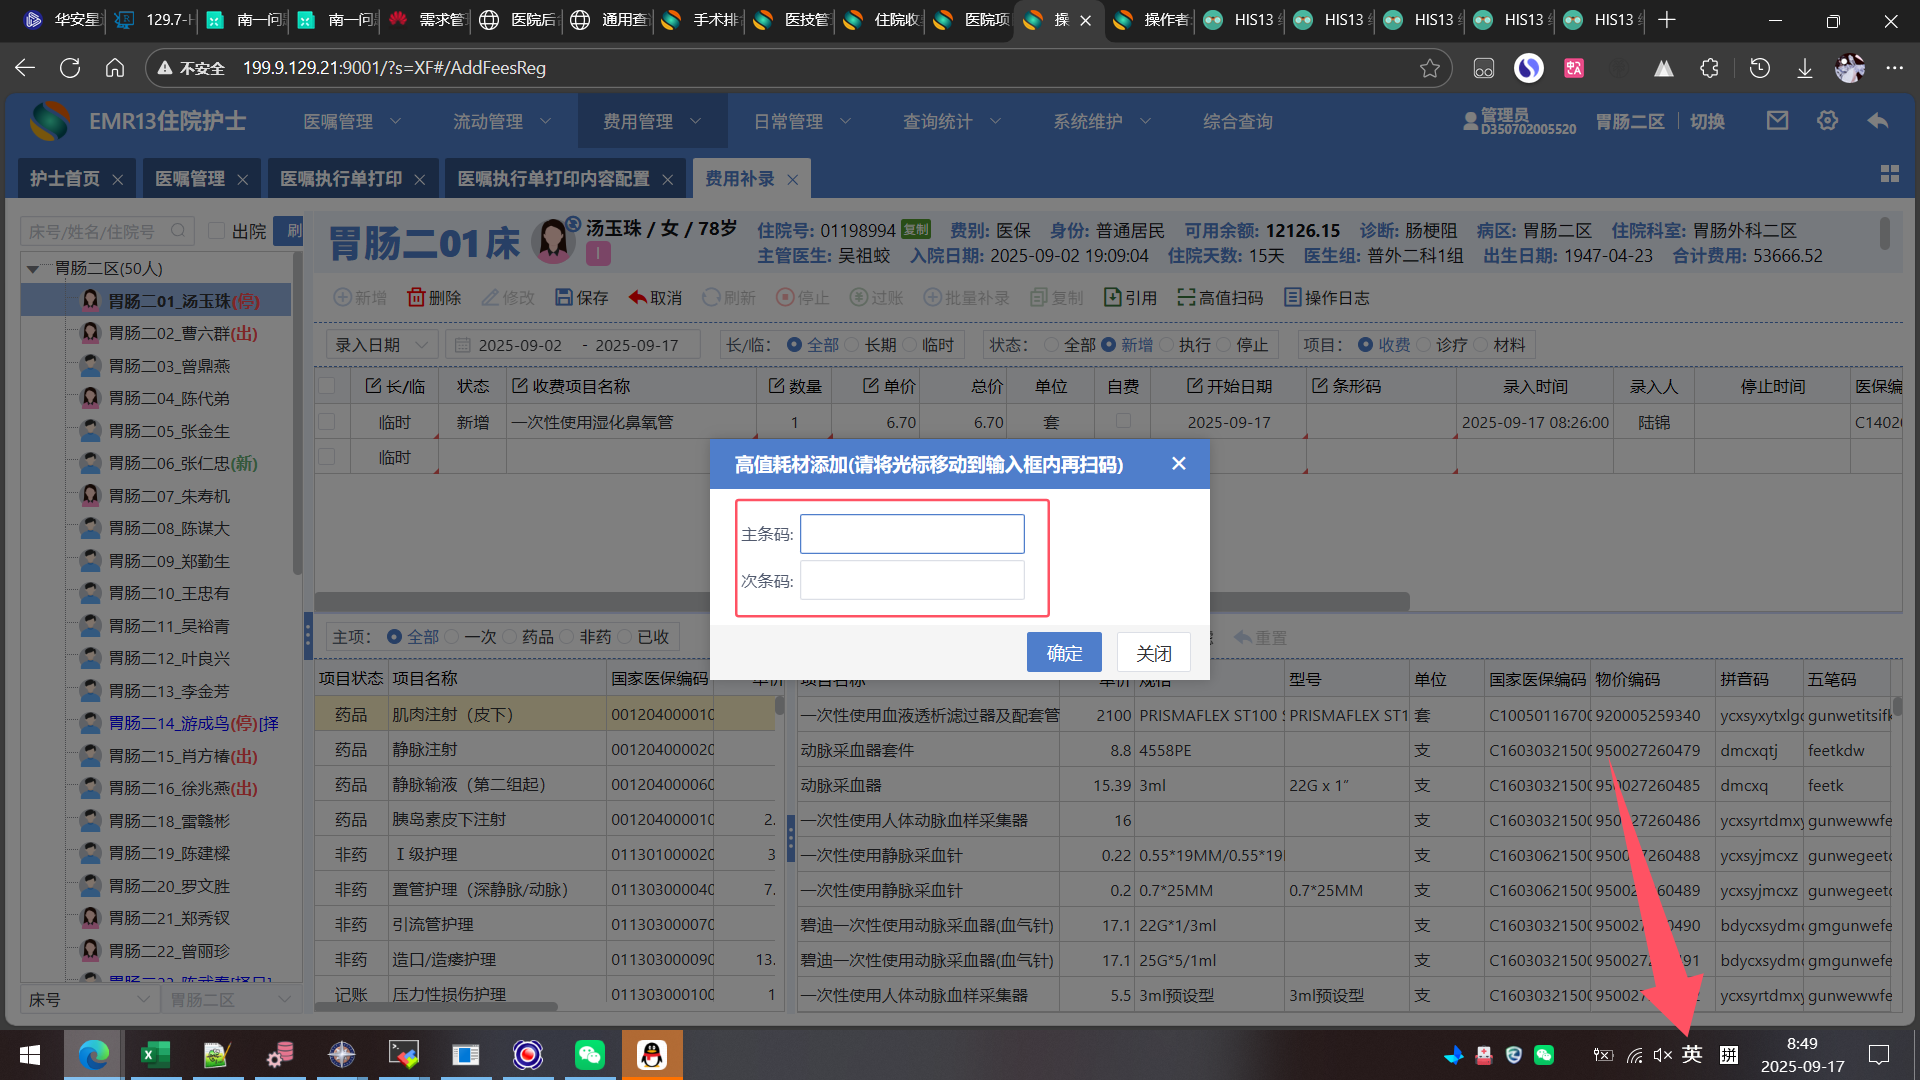Select the 执行 status radio button
This screenshot has height=1080, width=1920.
tap(1166, 345)
